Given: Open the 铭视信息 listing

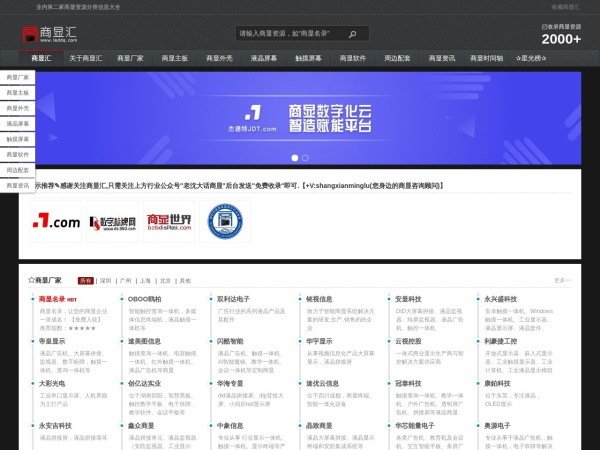Looking at the screenshot, I should point(319,299).
